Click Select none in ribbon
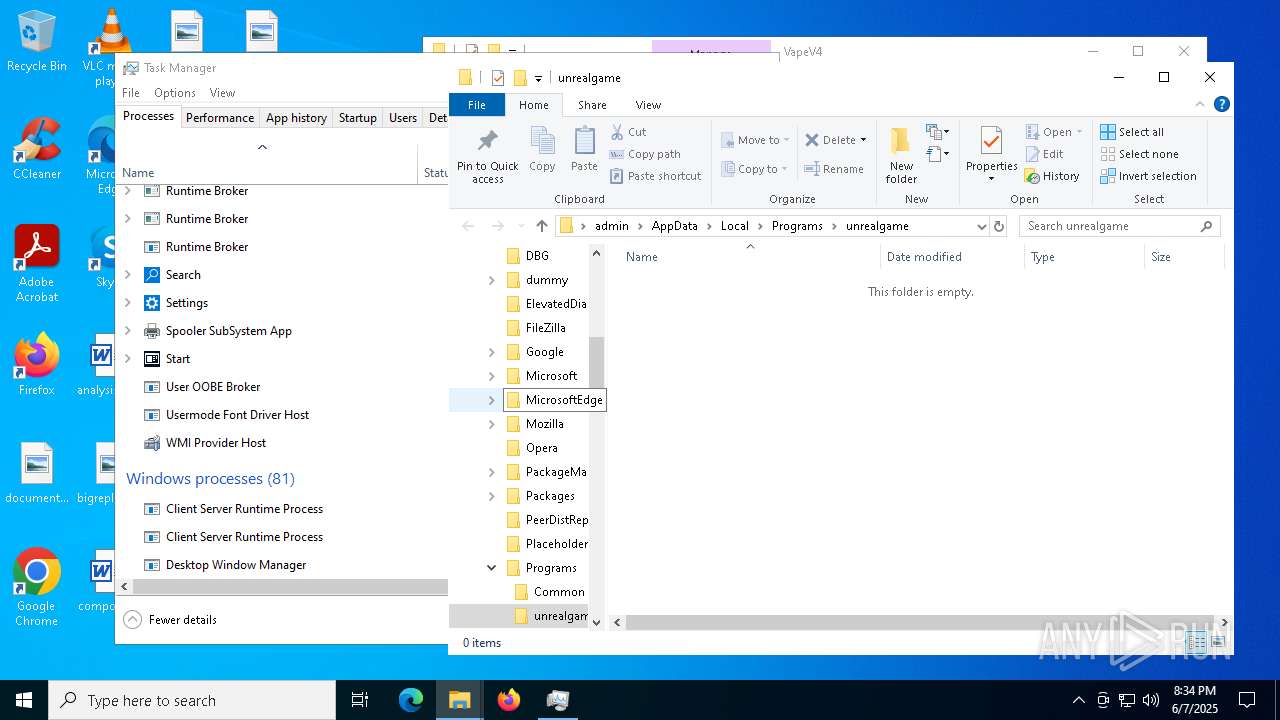The image size is (1280, 720). (x=1139, y=154)
